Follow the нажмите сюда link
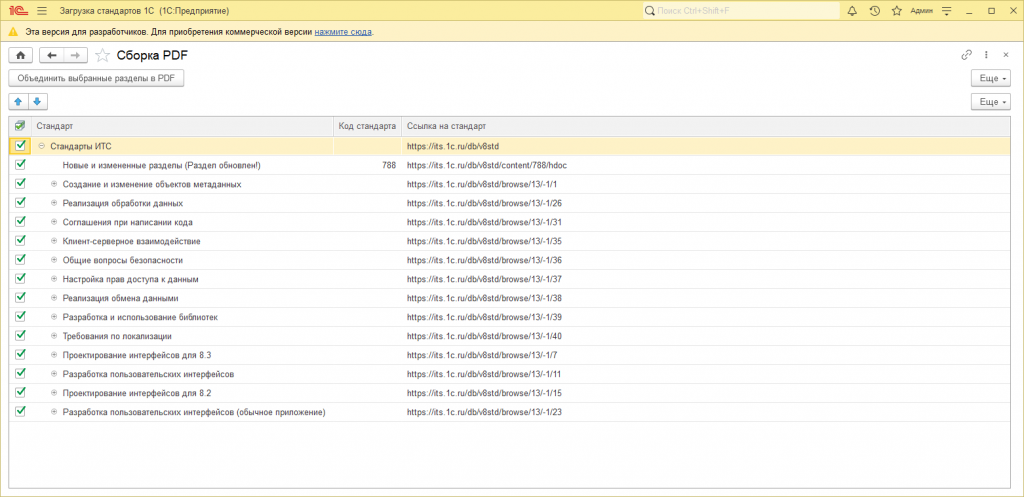Viewport: 1024px width, 497px height. tap(344, 31)
